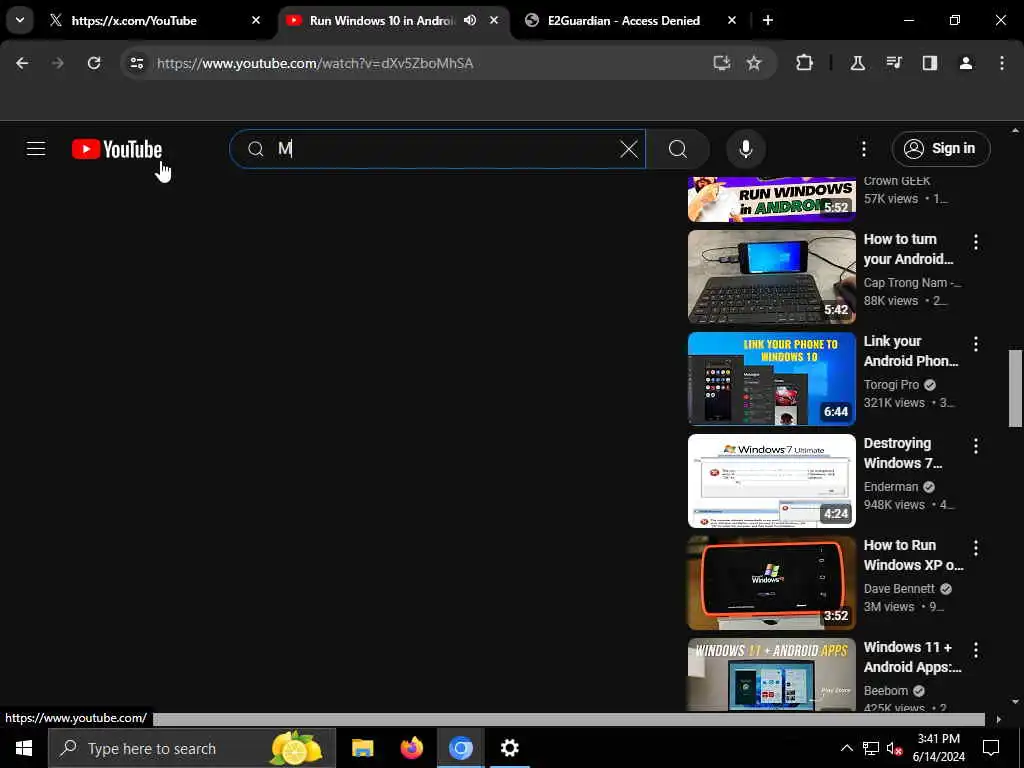This screenshot has width=1024, height=768.
Task: Go back in browser history
Action: (x=22, y=63)
